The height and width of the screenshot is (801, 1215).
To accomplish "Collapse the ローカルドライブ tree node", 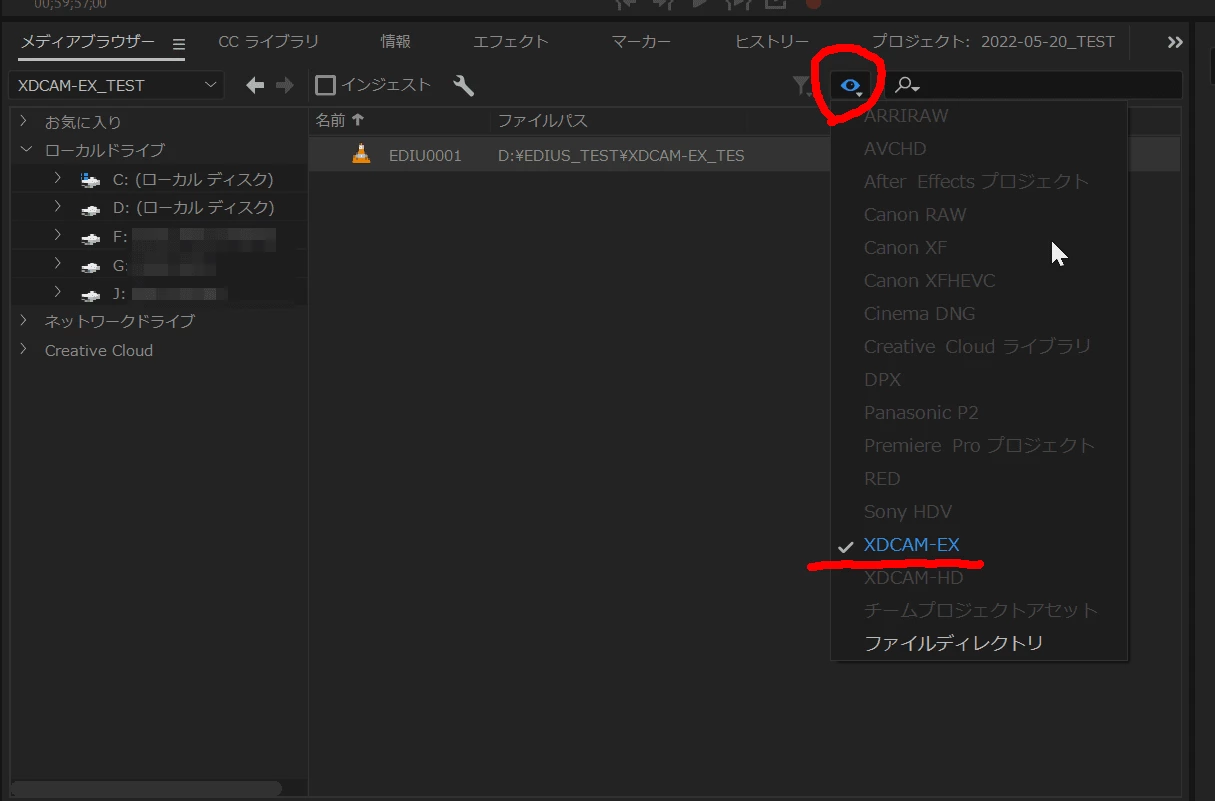I will [24, 150].
